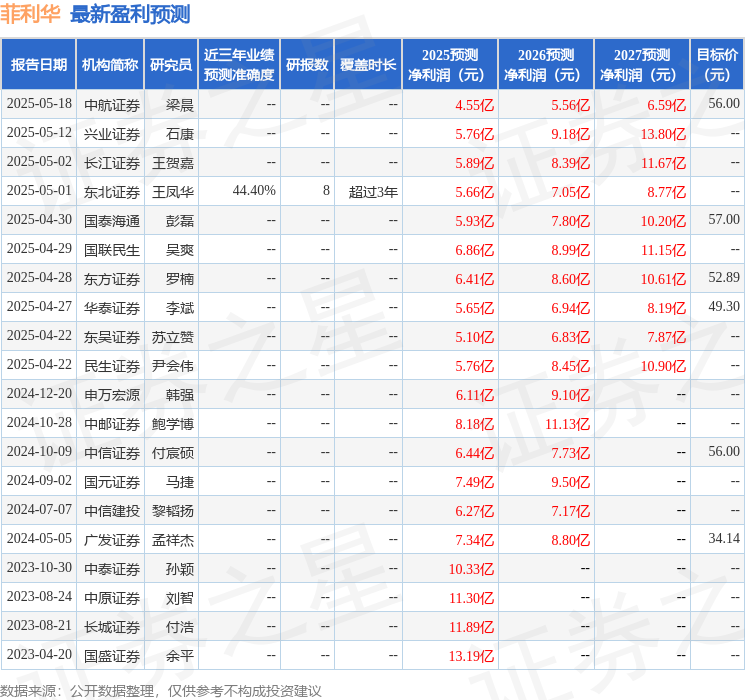This screenshot has height=700, width=745.
Task: Click the 研报数 column header
Action: coord(307,65)
